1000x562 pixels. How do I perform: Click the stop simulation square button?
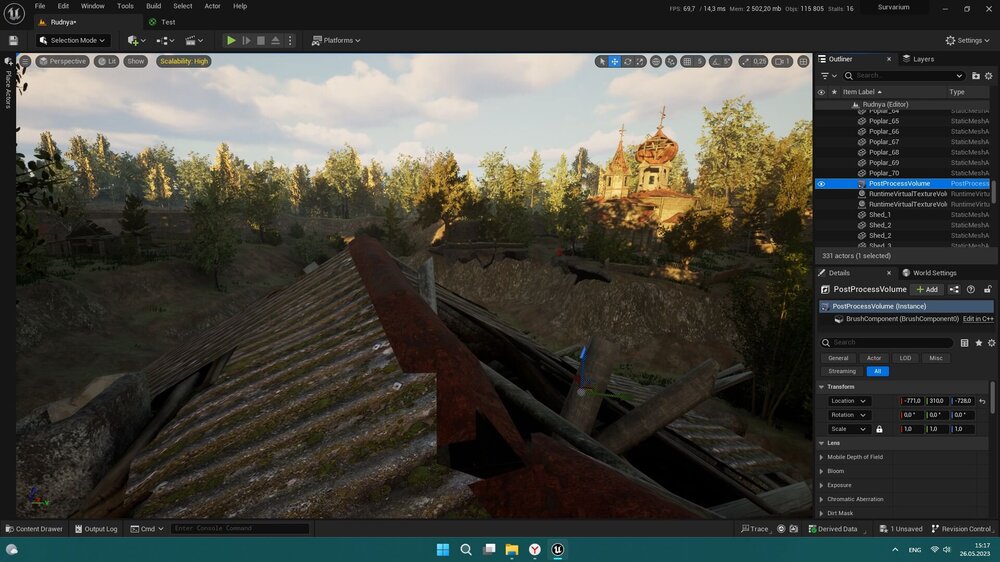261,40
